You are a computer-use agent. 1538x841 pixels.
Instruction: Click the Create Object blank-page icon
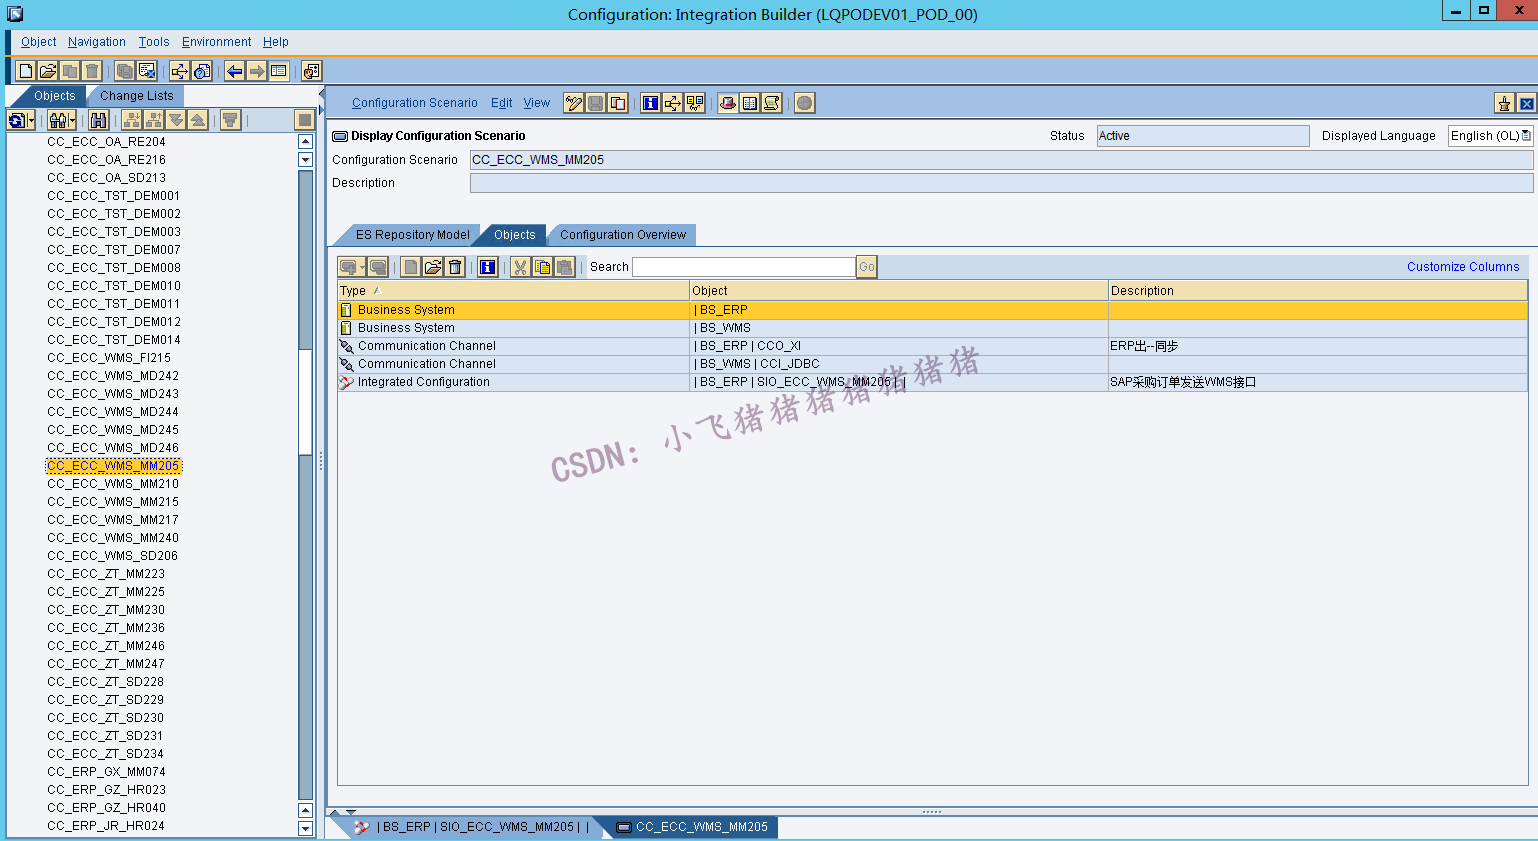click(26, 71)
